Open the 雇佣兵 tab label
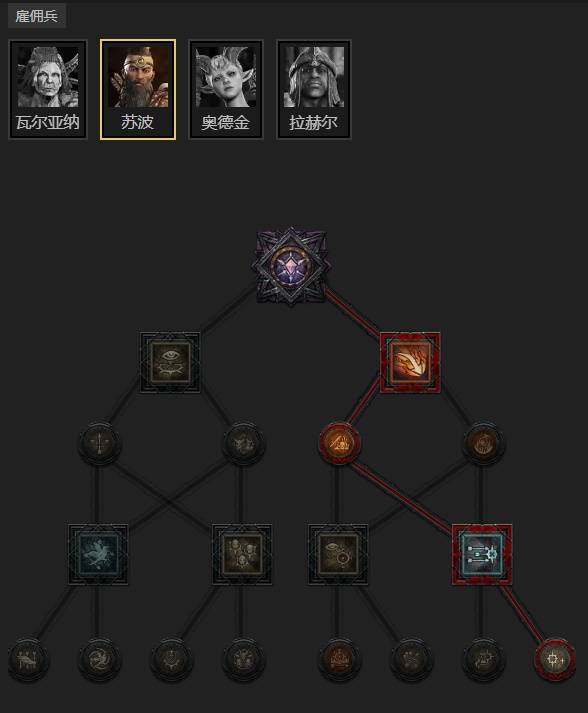The width and height of the screenshot is (588, 713). (x=37, y=16)
